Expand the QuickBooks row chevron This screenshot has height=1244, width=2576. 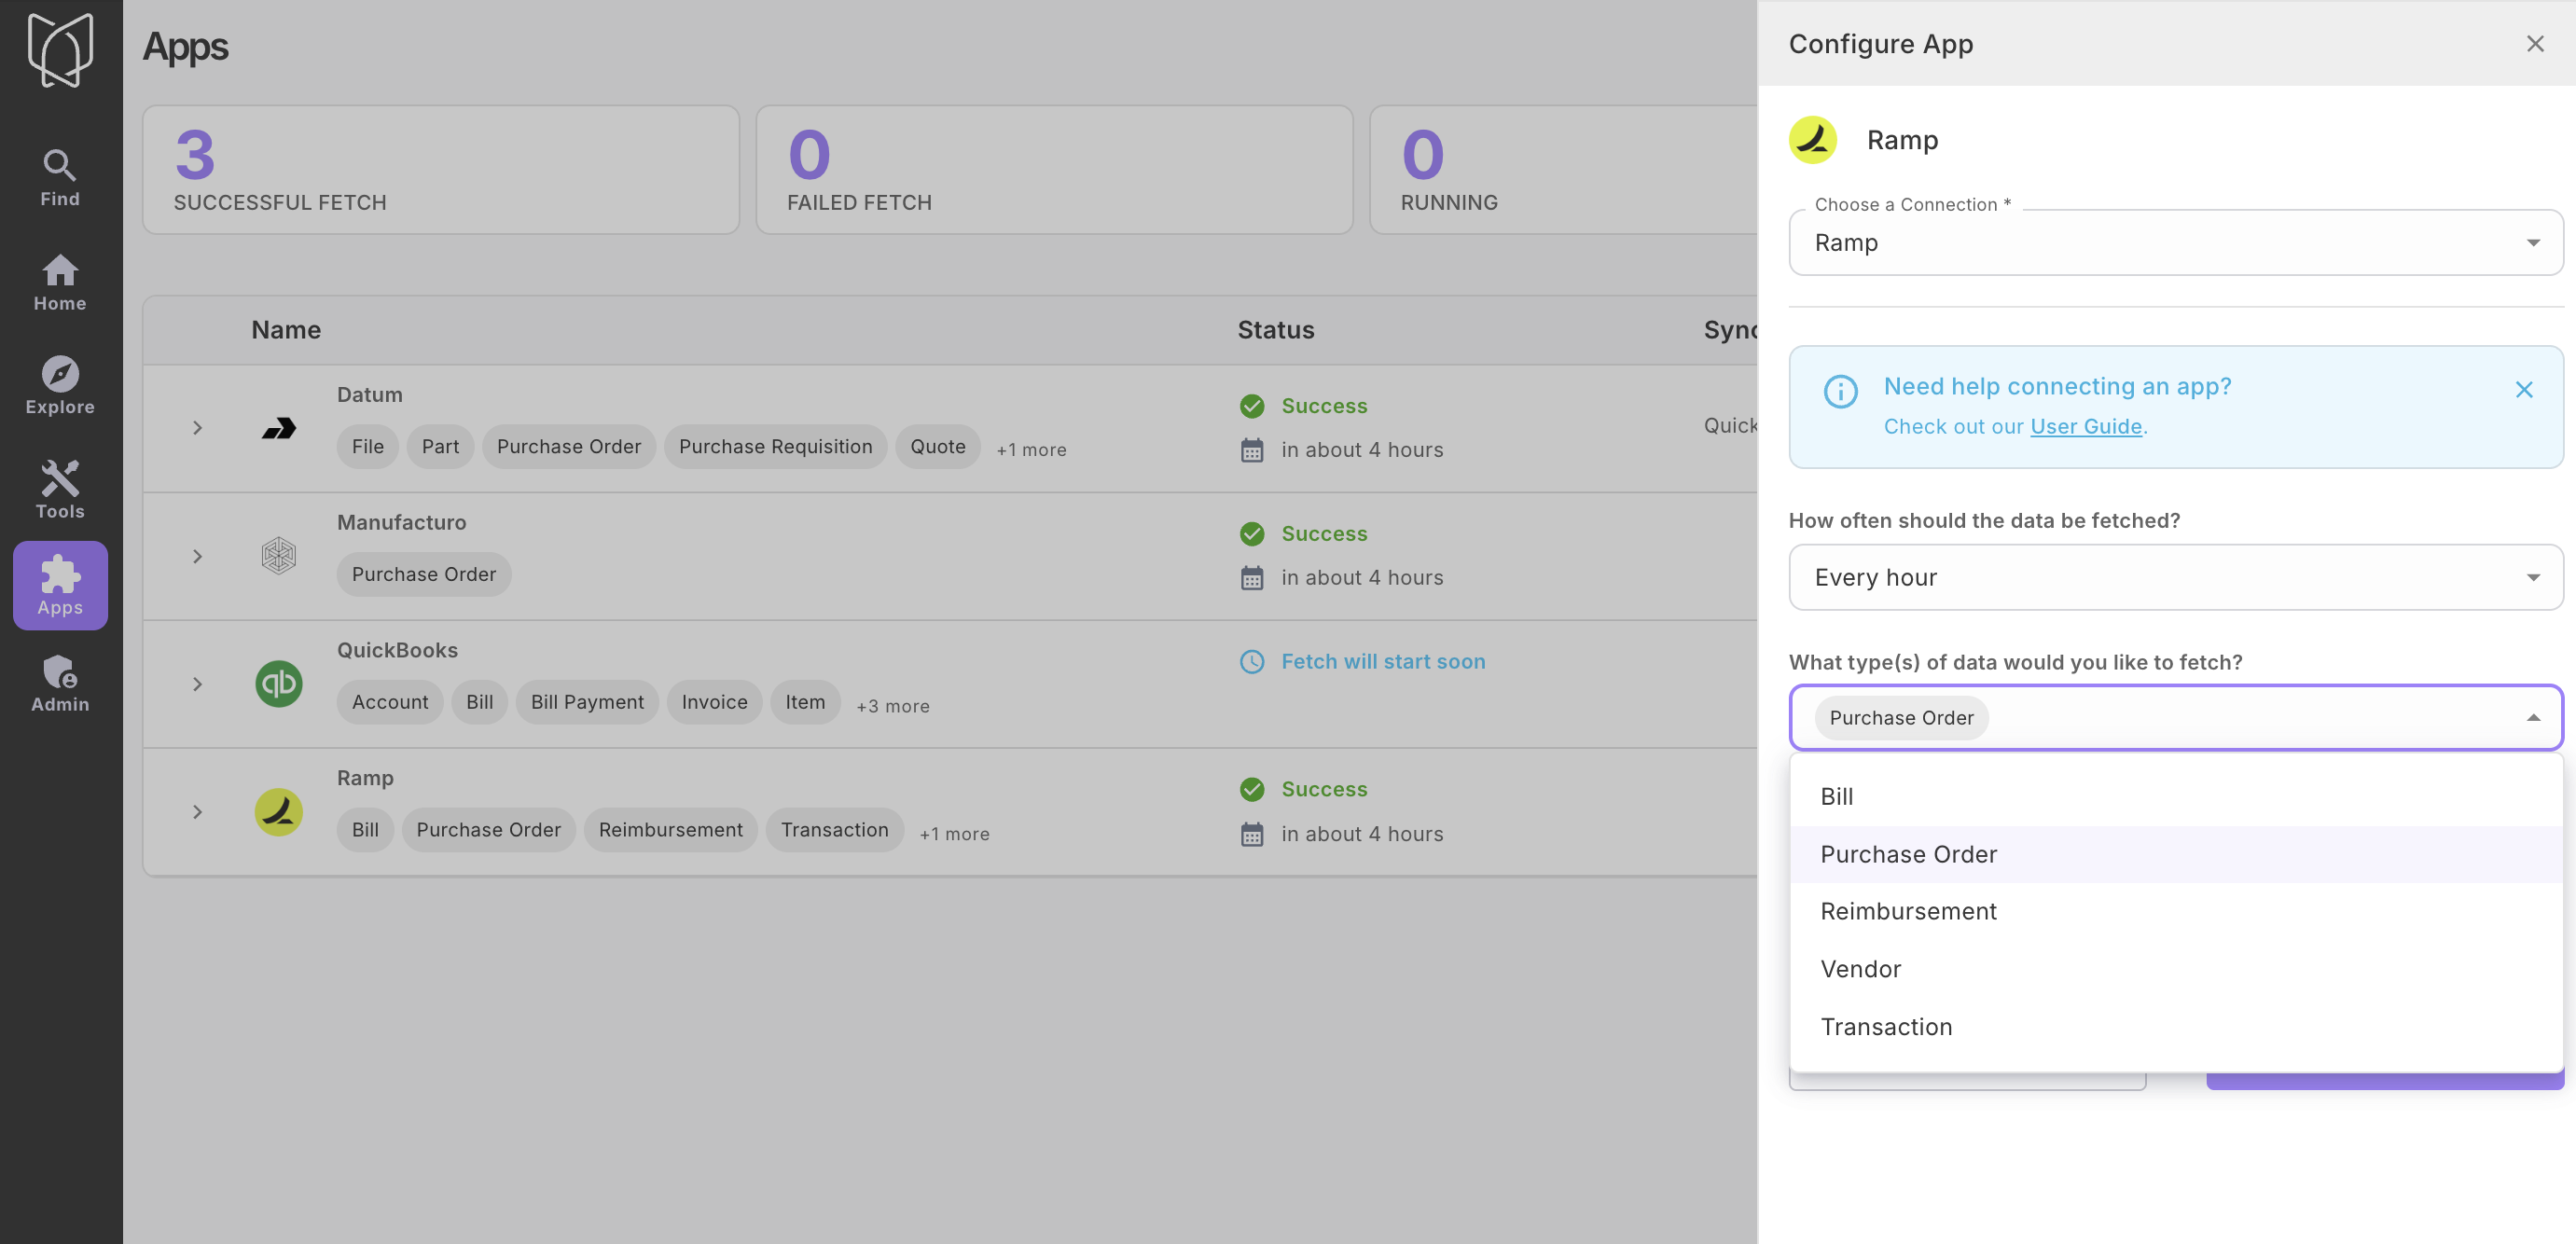point(197,684)
